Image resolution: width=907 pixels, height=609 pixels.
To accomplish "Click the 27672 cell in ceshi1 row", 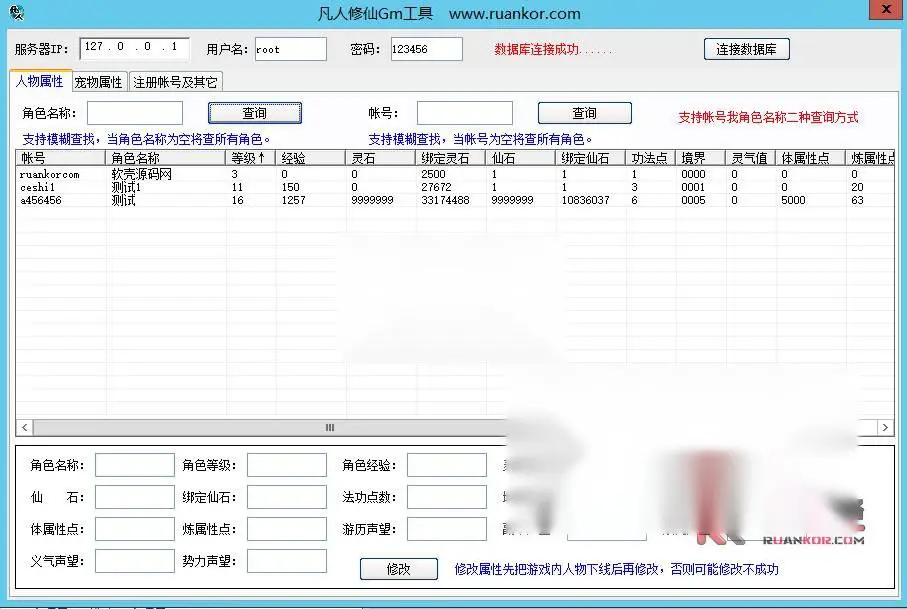I will pos(436,187).
